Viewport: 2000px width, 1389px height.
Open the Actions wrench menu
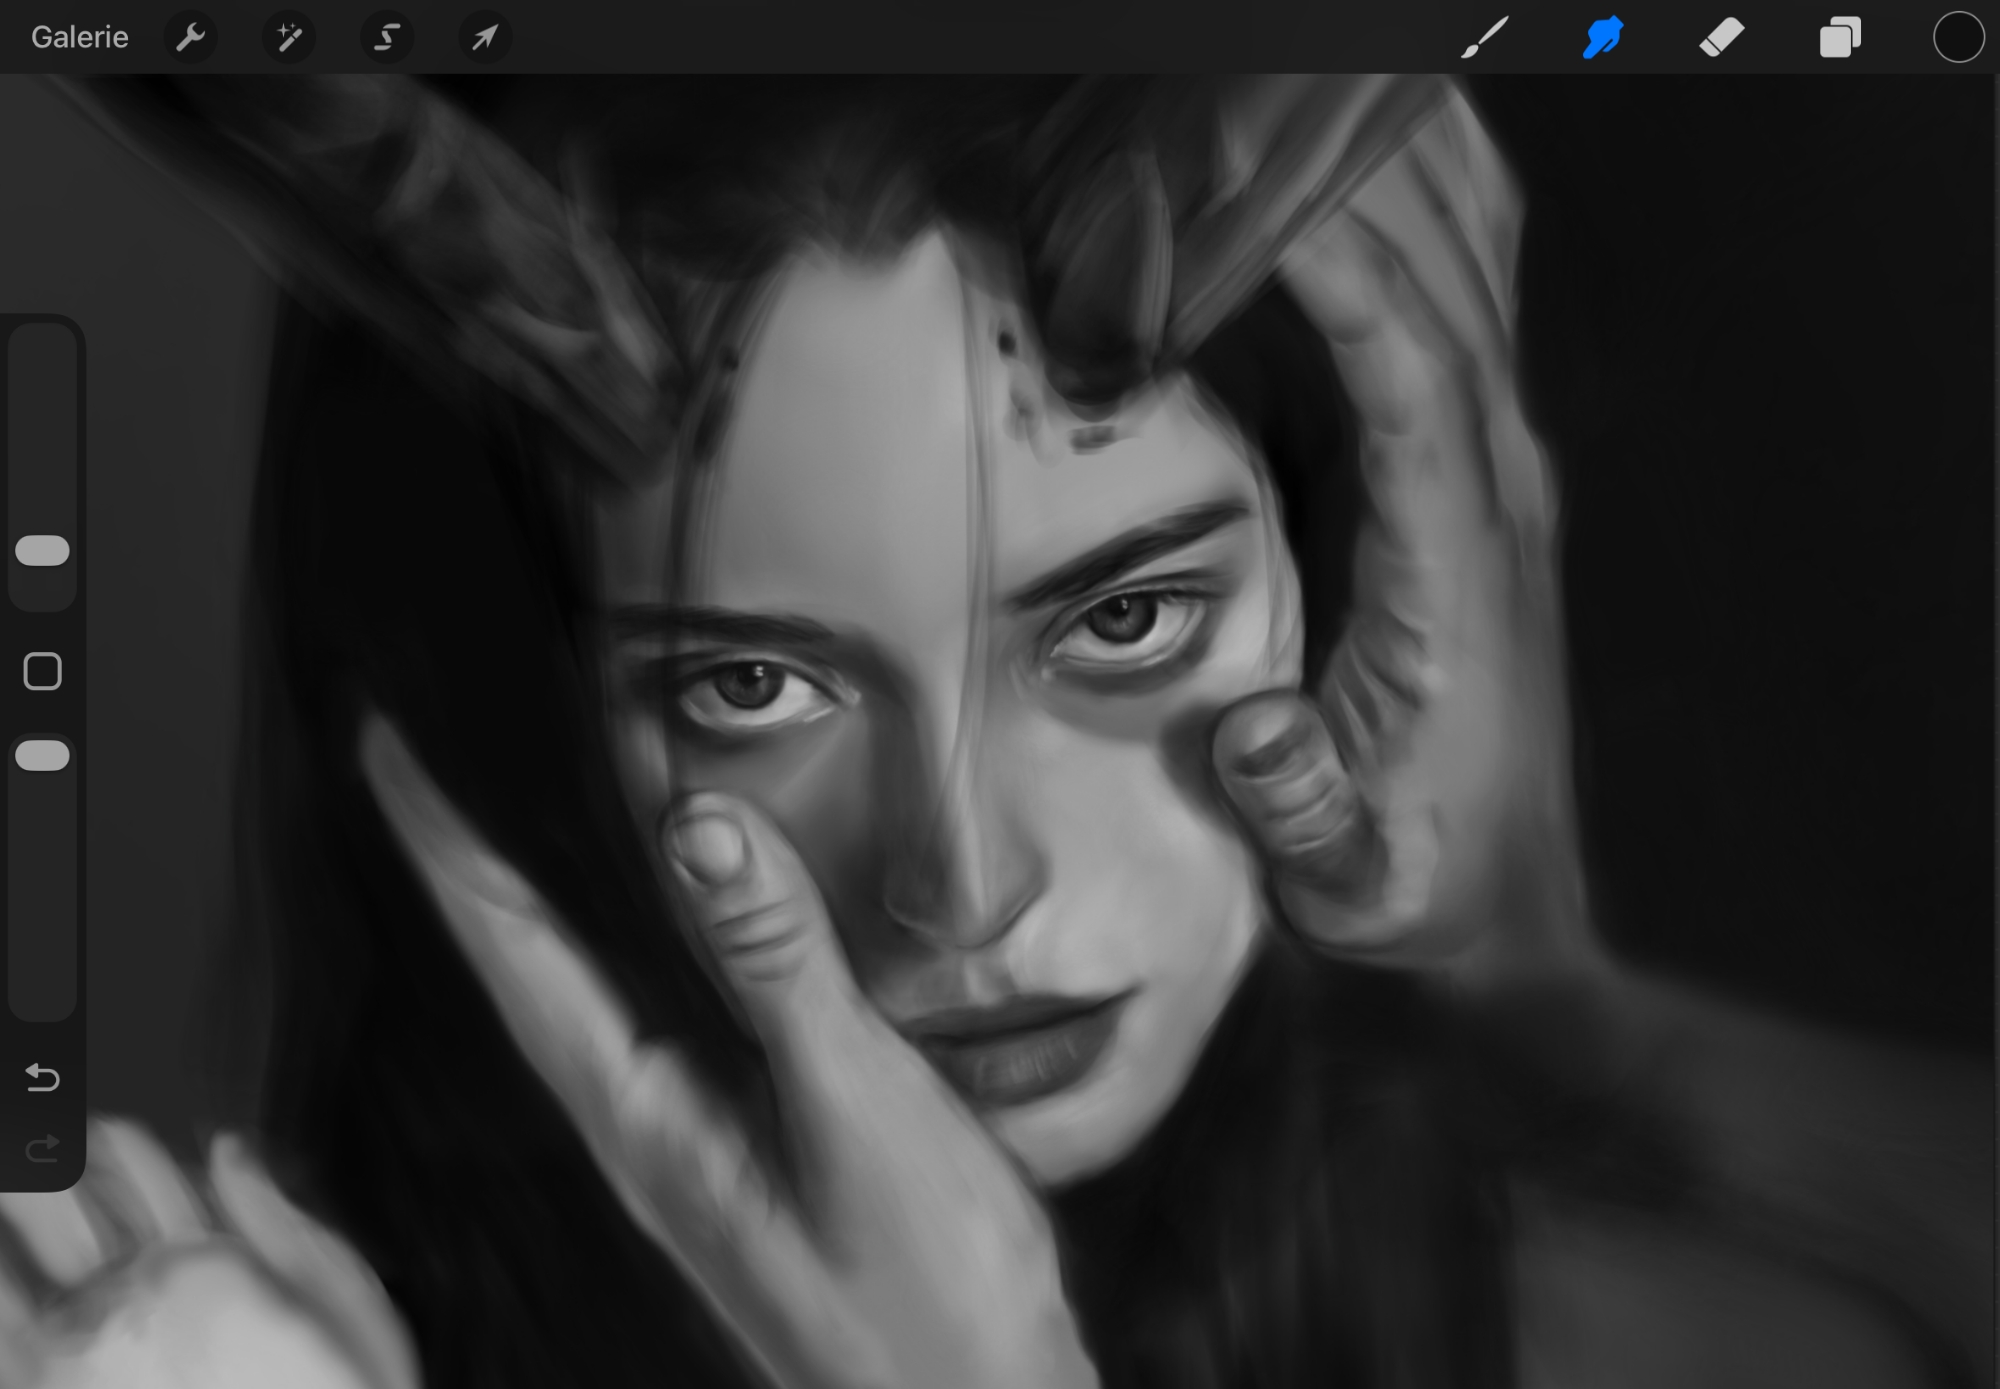(190, 37)
